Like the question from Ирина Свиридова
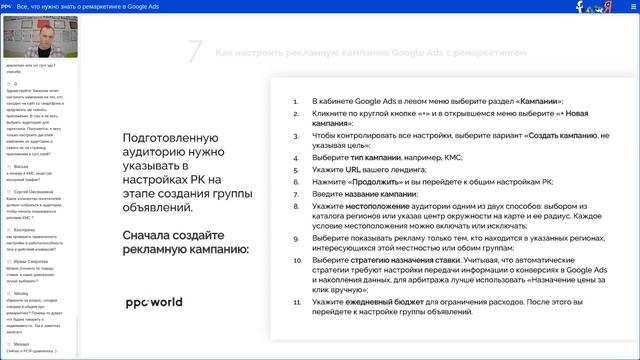 pyautogui.click(x=9, y=262)
